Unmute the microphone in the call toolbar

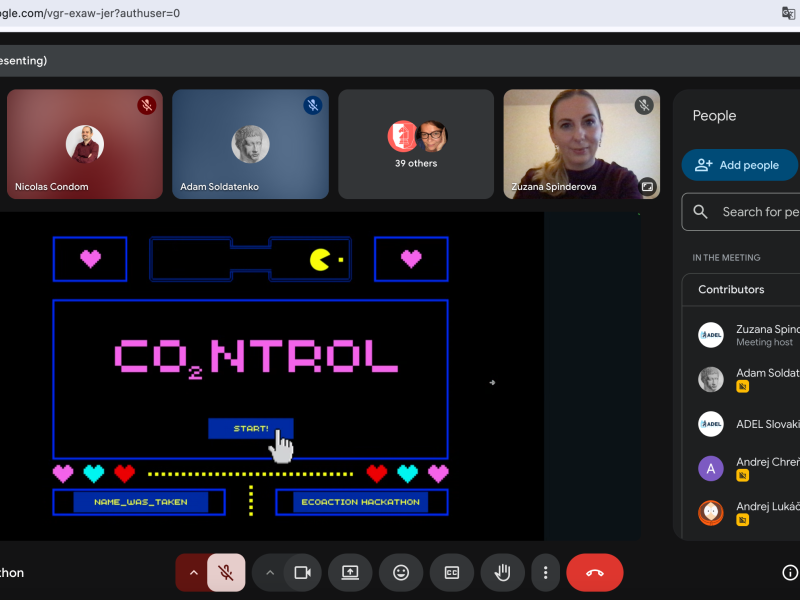coord(226,573)
